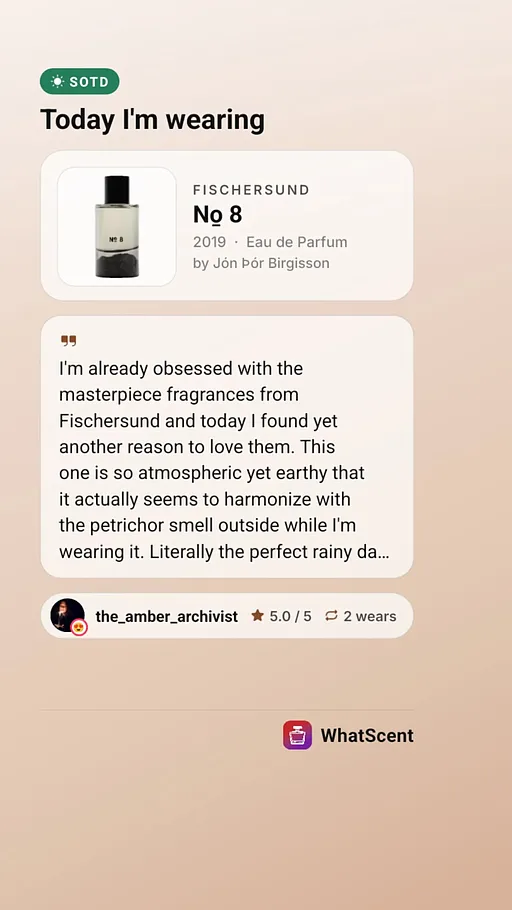Viewport: 512px width, 910px height.
Task: Click the heart-eyes emoji reaction badge
Action: (x=79, y=627)
